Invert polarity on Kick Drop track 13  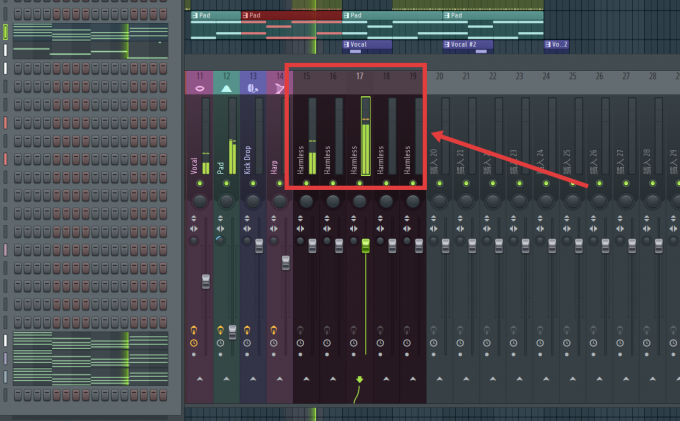pos(247,218)
